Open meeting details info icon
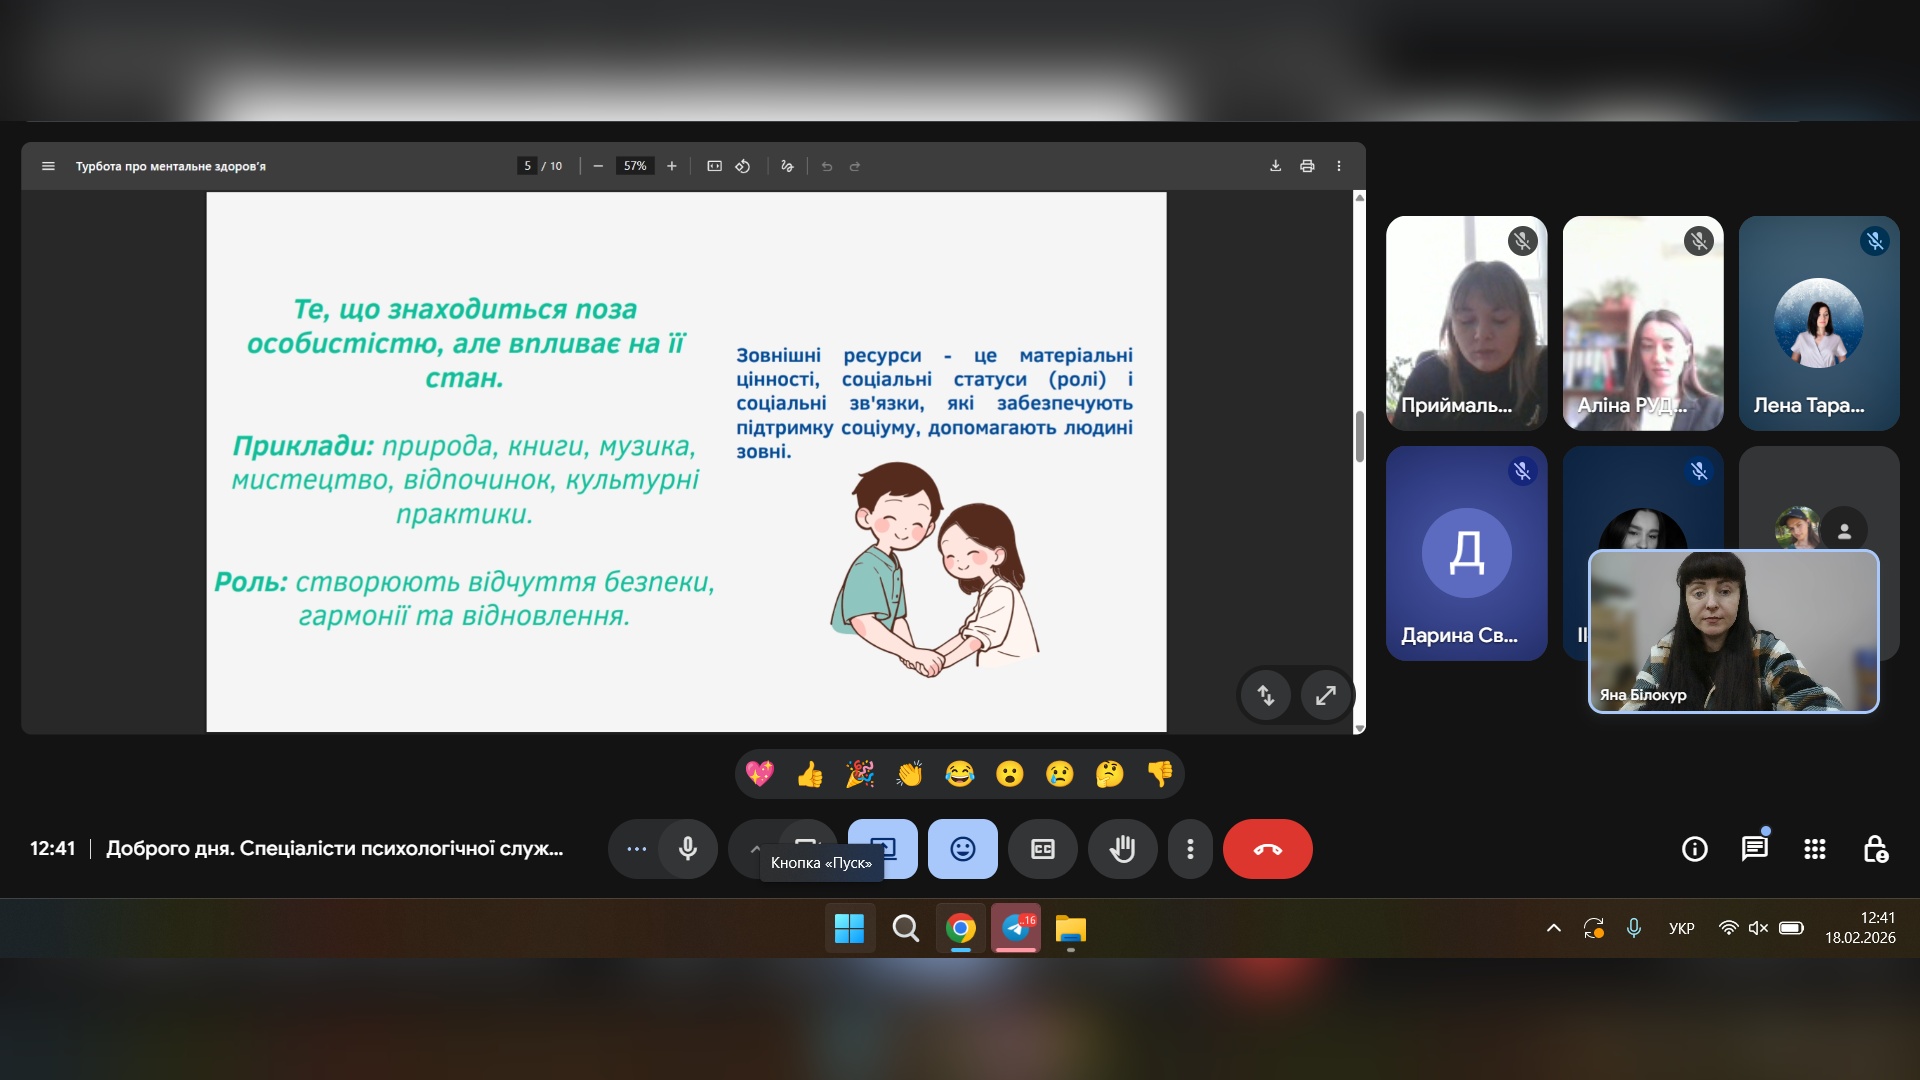Screen dimensions: 1920x1080 pyautogui.click(x=1694, y=849)
